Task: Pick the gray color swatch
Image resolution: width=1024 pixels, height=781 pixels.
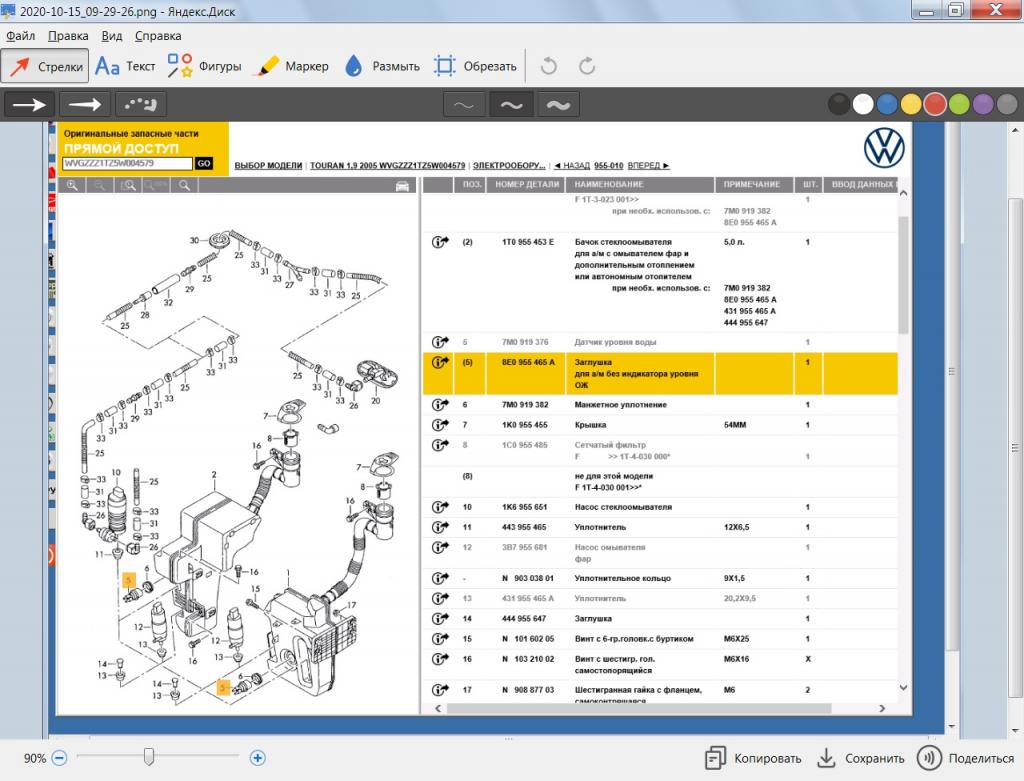Action: point(1007,104)
